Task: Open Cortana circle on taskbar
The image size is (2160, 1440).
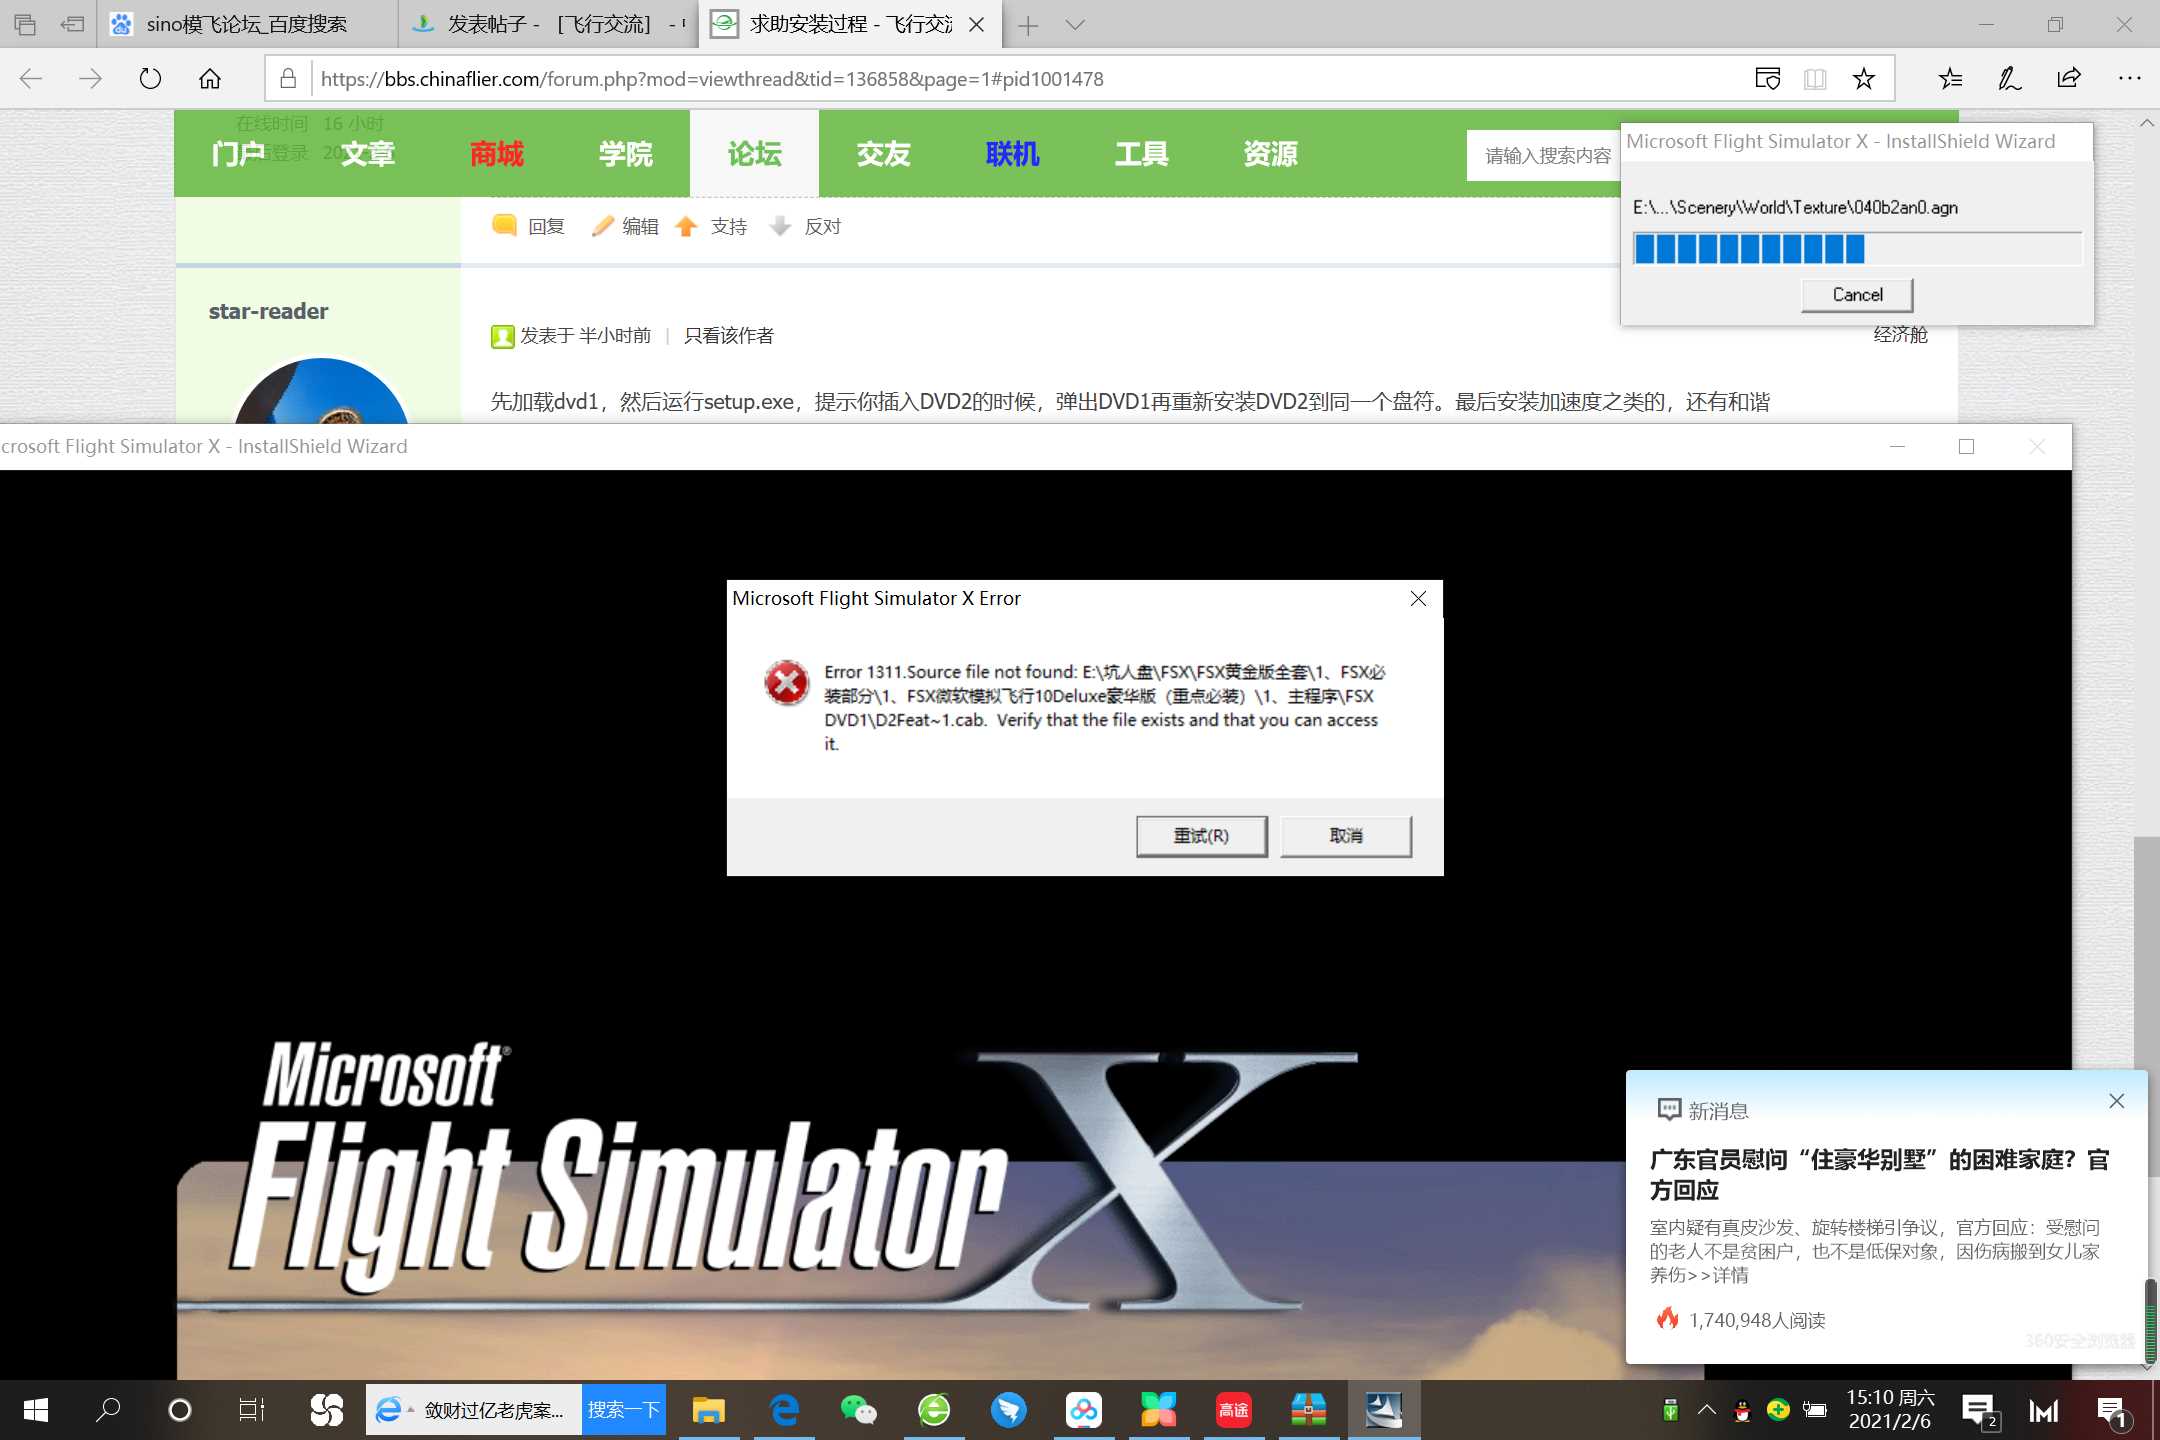Action: pyautogui.click(x=180, y=1410)
